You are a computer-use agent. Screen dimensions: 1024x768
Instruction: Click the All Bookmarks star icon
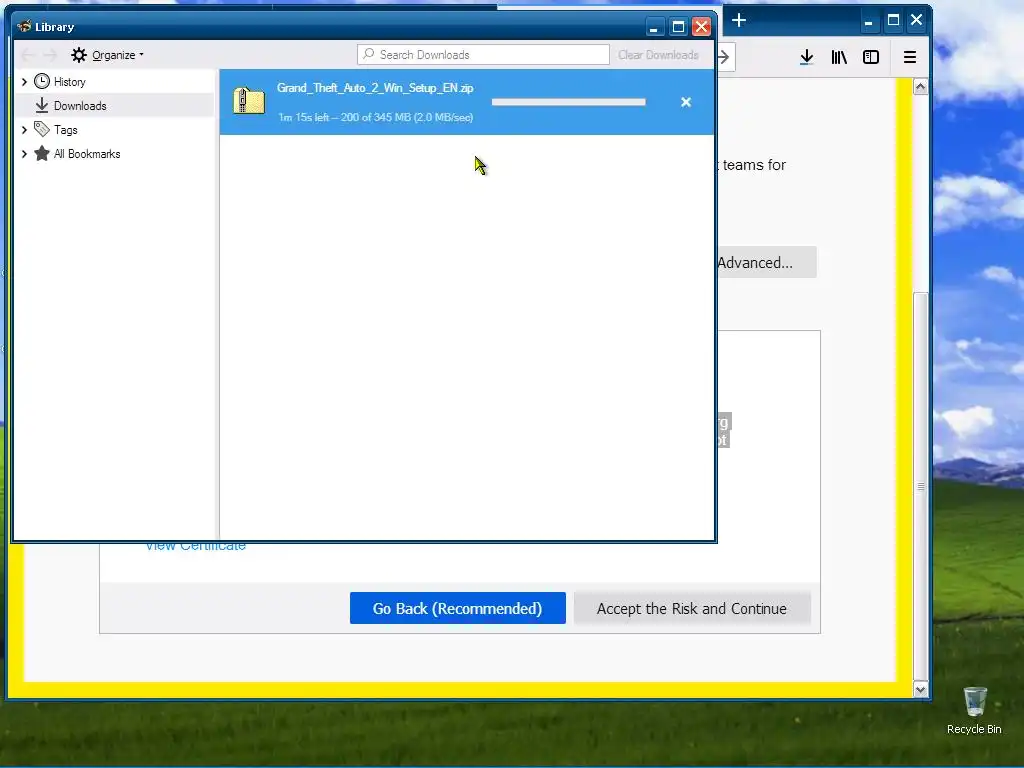[42, 153]
